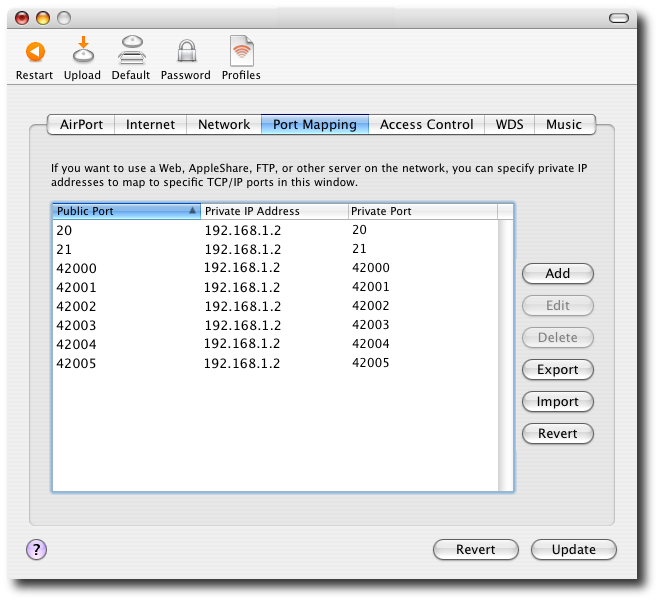Click the port list vertical scrollbar track

pyautogui.click(x=506, y=355)
